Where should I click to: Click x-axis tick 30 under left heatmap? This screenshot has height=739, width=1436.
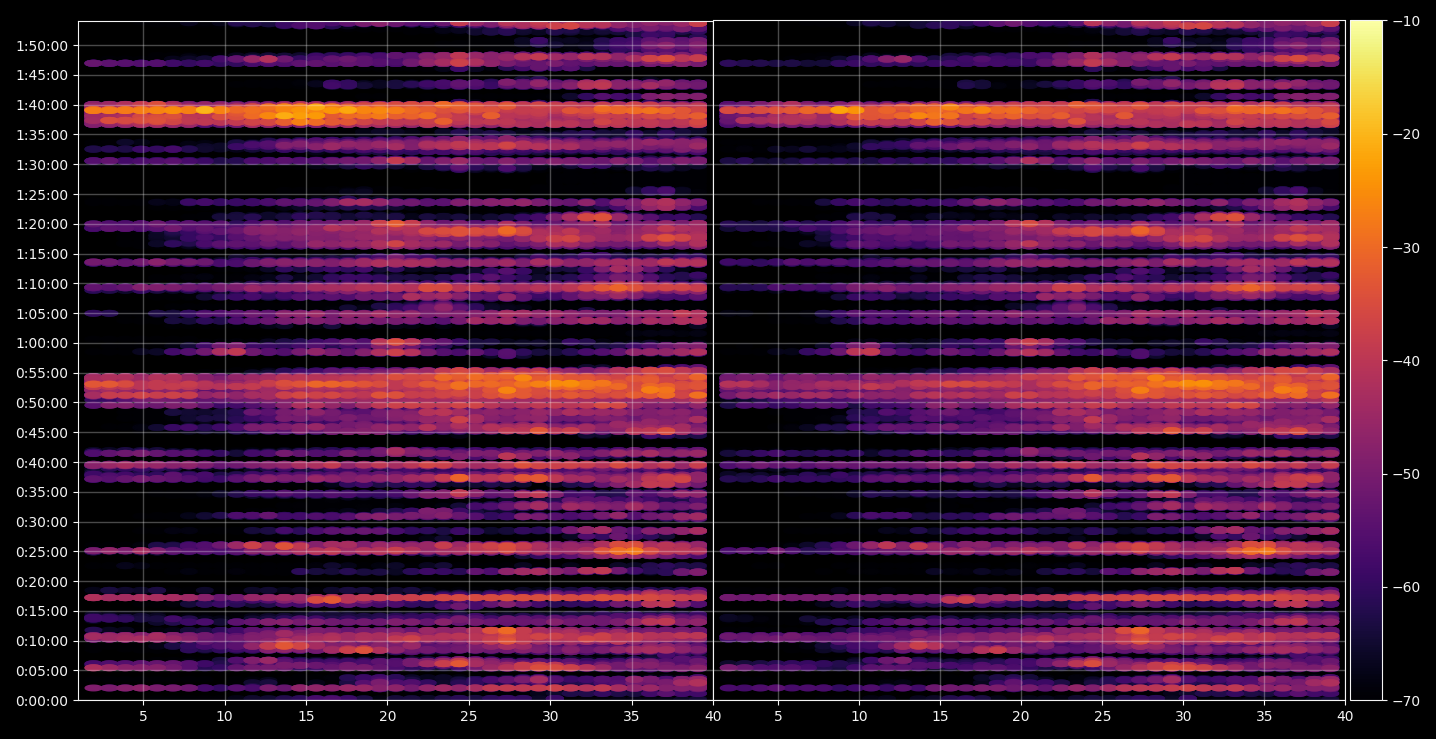(550, 717)
